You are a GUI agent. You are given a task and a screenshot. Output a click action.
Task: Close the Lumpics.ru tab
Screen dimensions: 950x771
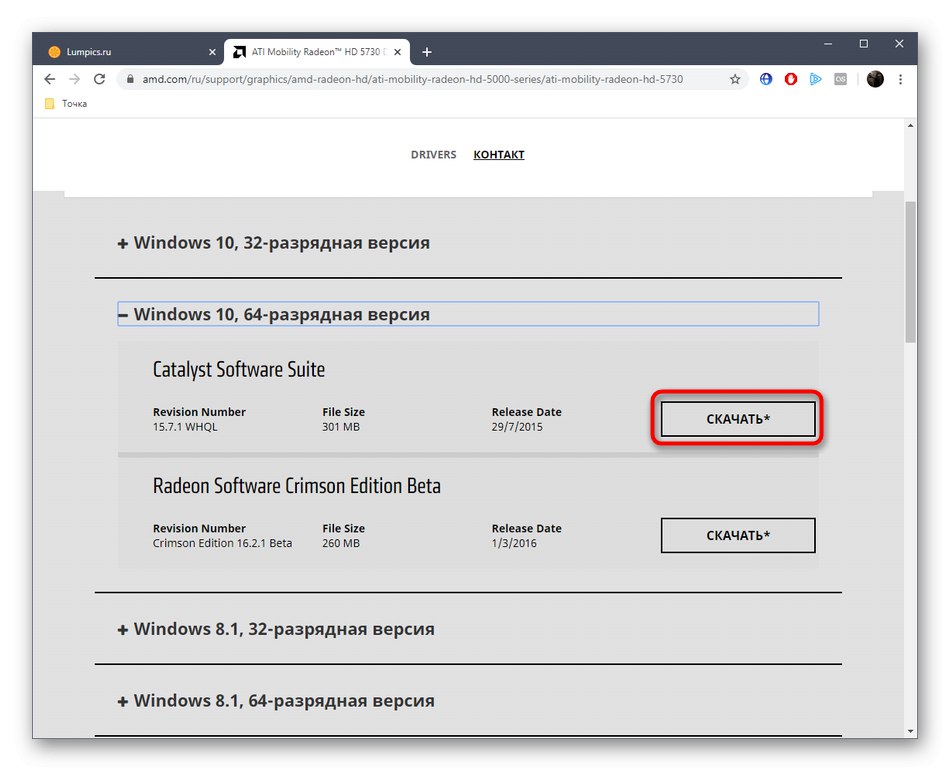[212, 52]
